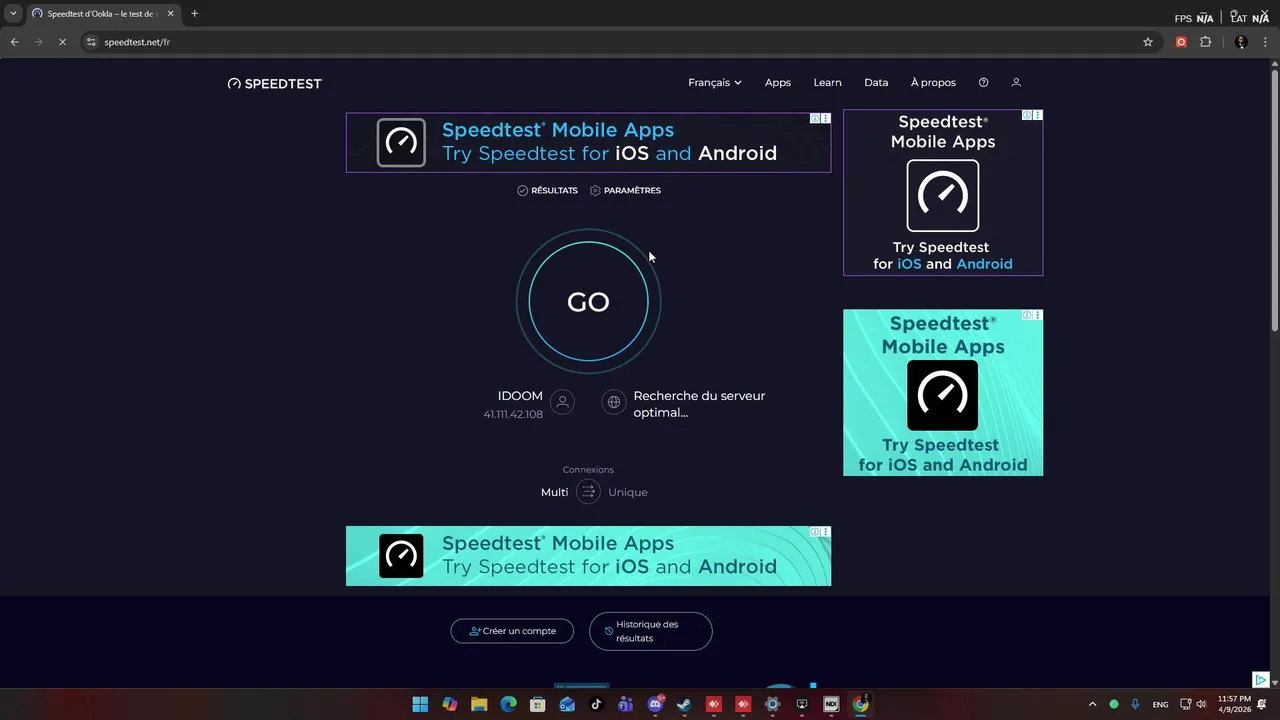Launch Microsoft Edge from taskbar
The width and height of the screenshot is (1280, 720).
[x=508, y=704]
